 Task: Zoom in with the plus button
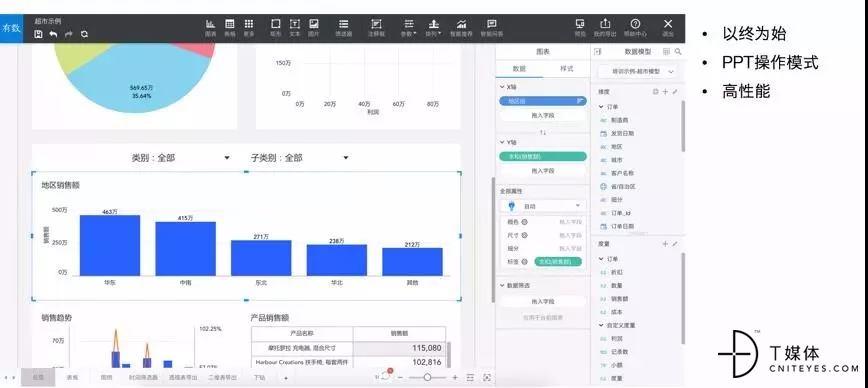[455, 377]
